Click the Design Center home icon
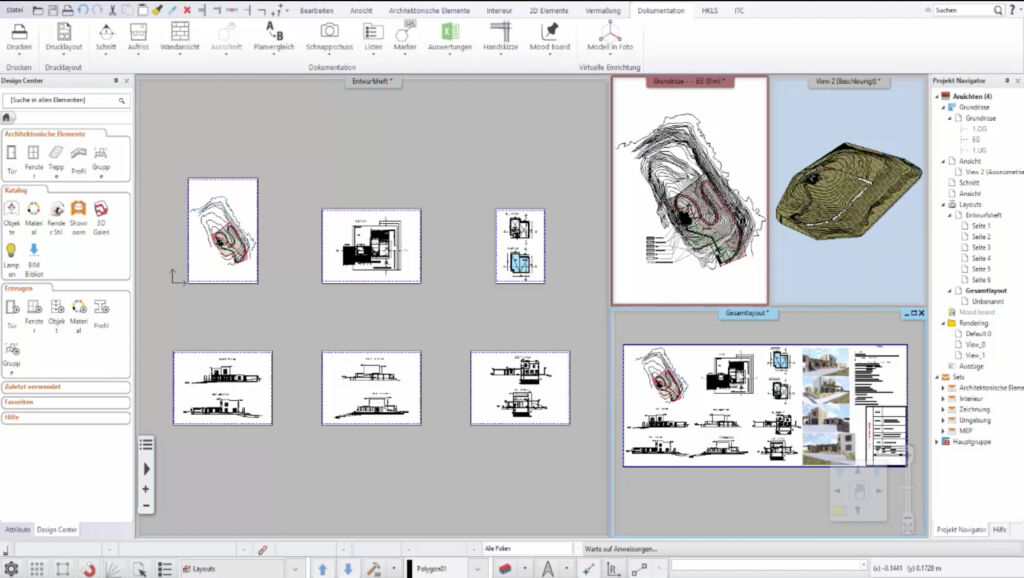 (7, 118)
